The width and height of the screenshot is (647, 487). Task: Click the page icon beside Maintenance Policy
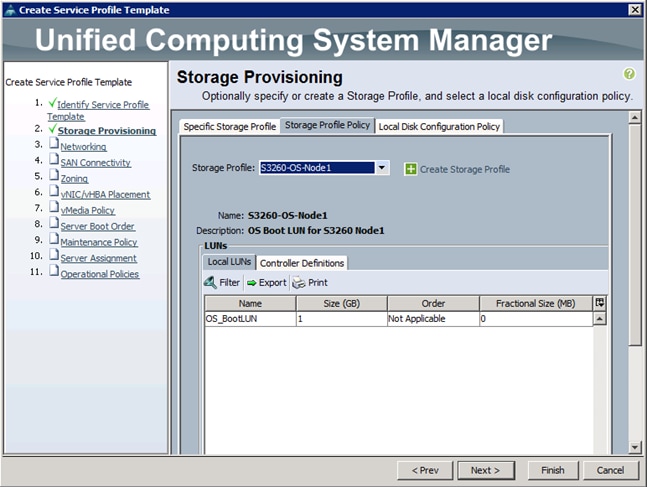tap(54, 239)
